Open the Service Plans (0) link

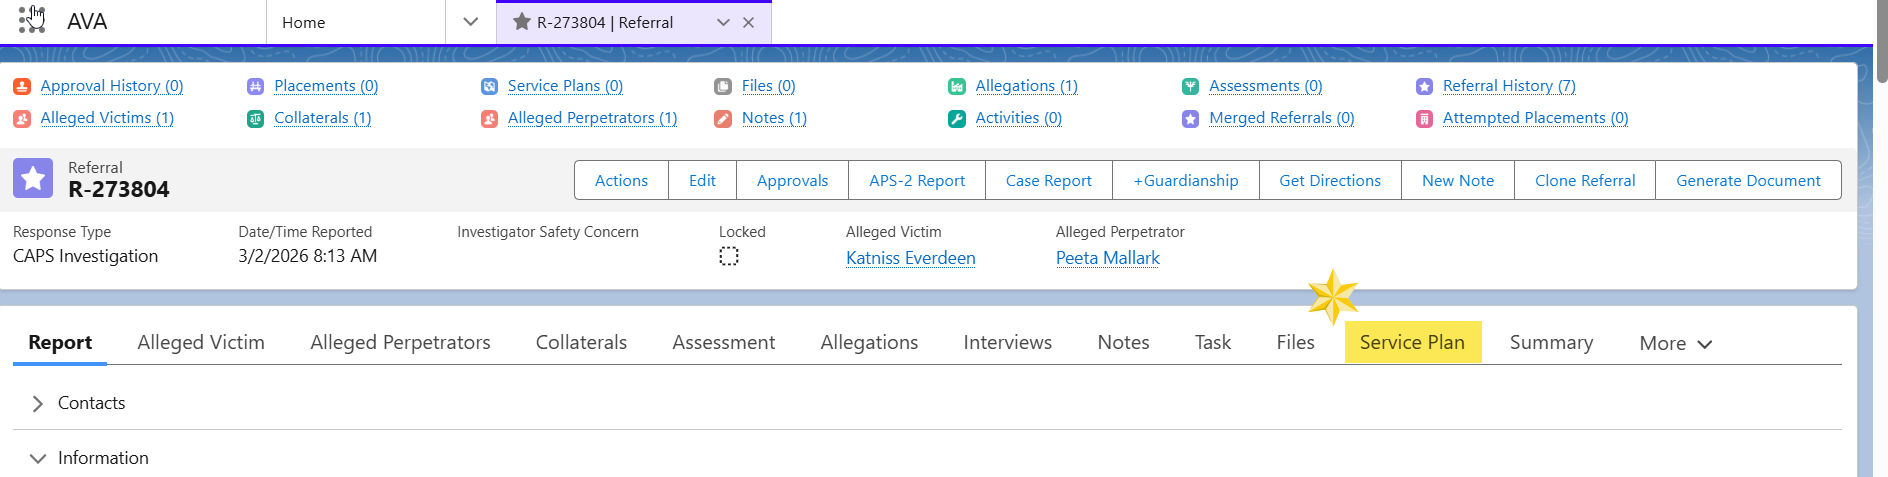565,86
